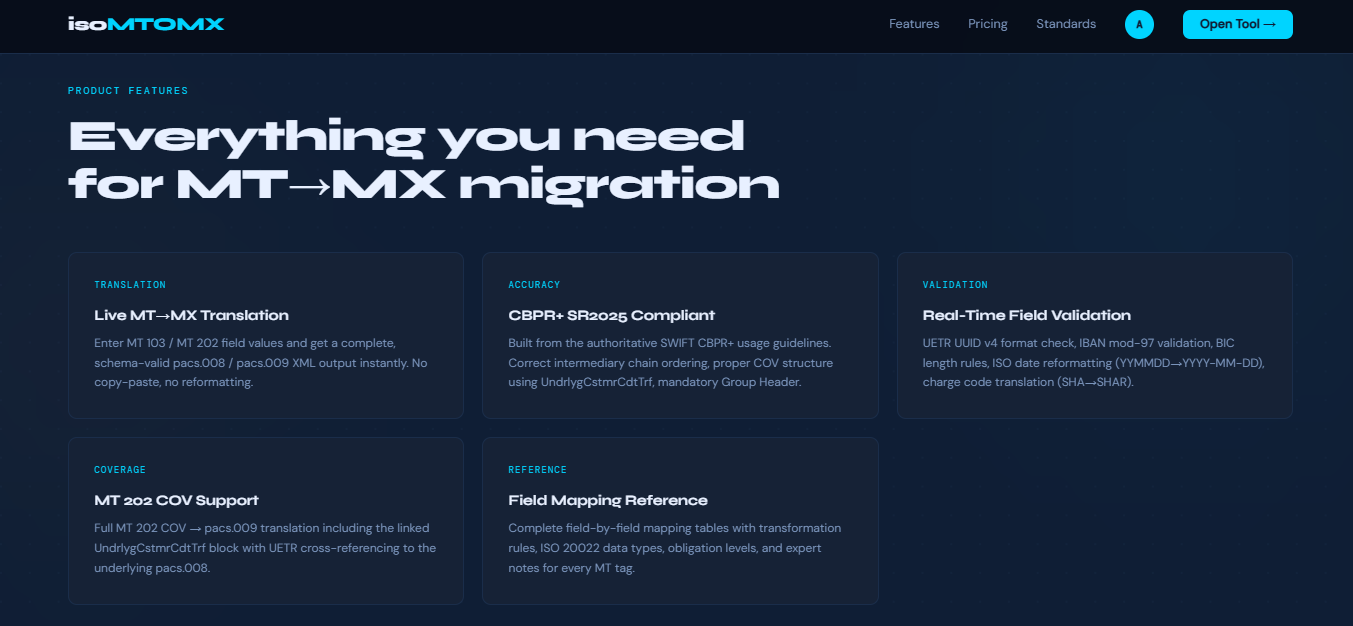Open the user avatar 'A' menu
Image resolution: width=1353 pixels, height=626 pixels.
(x=1139, y=24)
